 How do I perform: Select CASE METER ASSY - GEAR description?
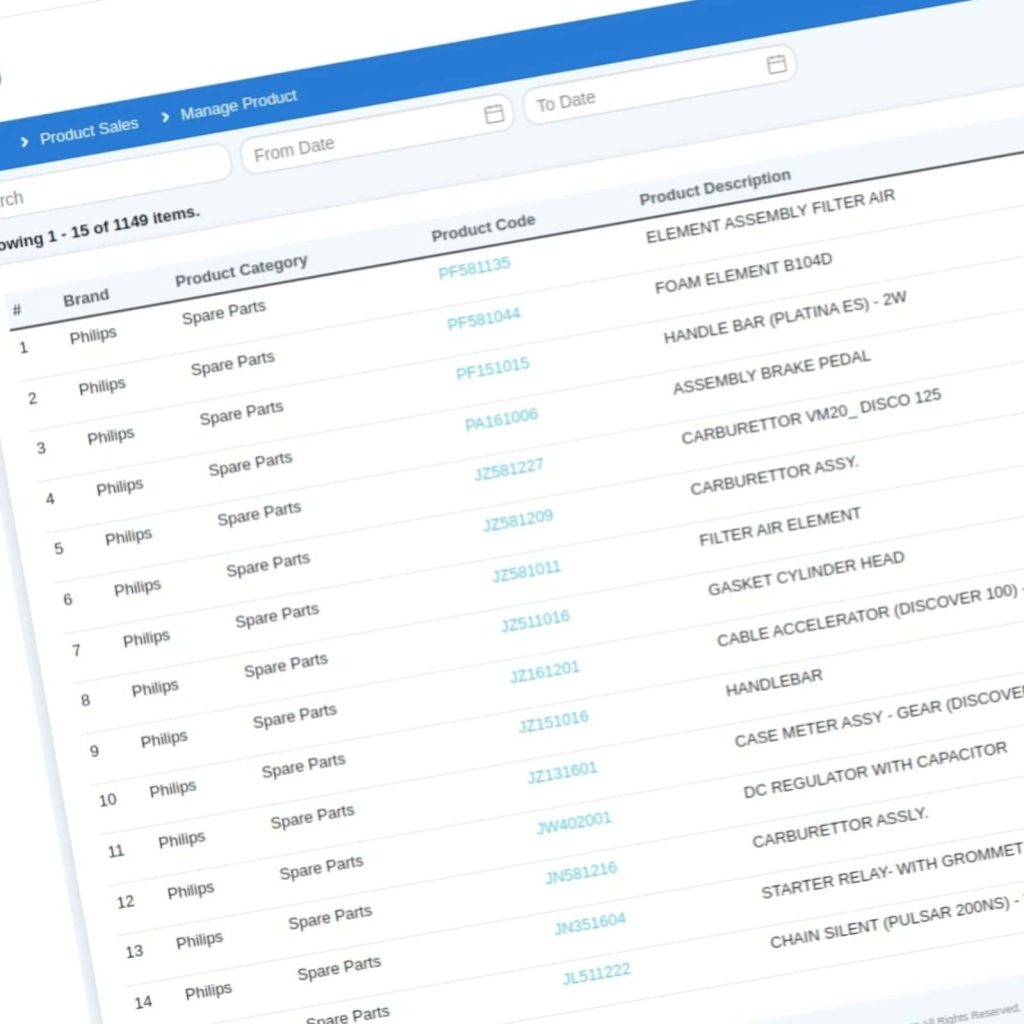pos(879,716)
